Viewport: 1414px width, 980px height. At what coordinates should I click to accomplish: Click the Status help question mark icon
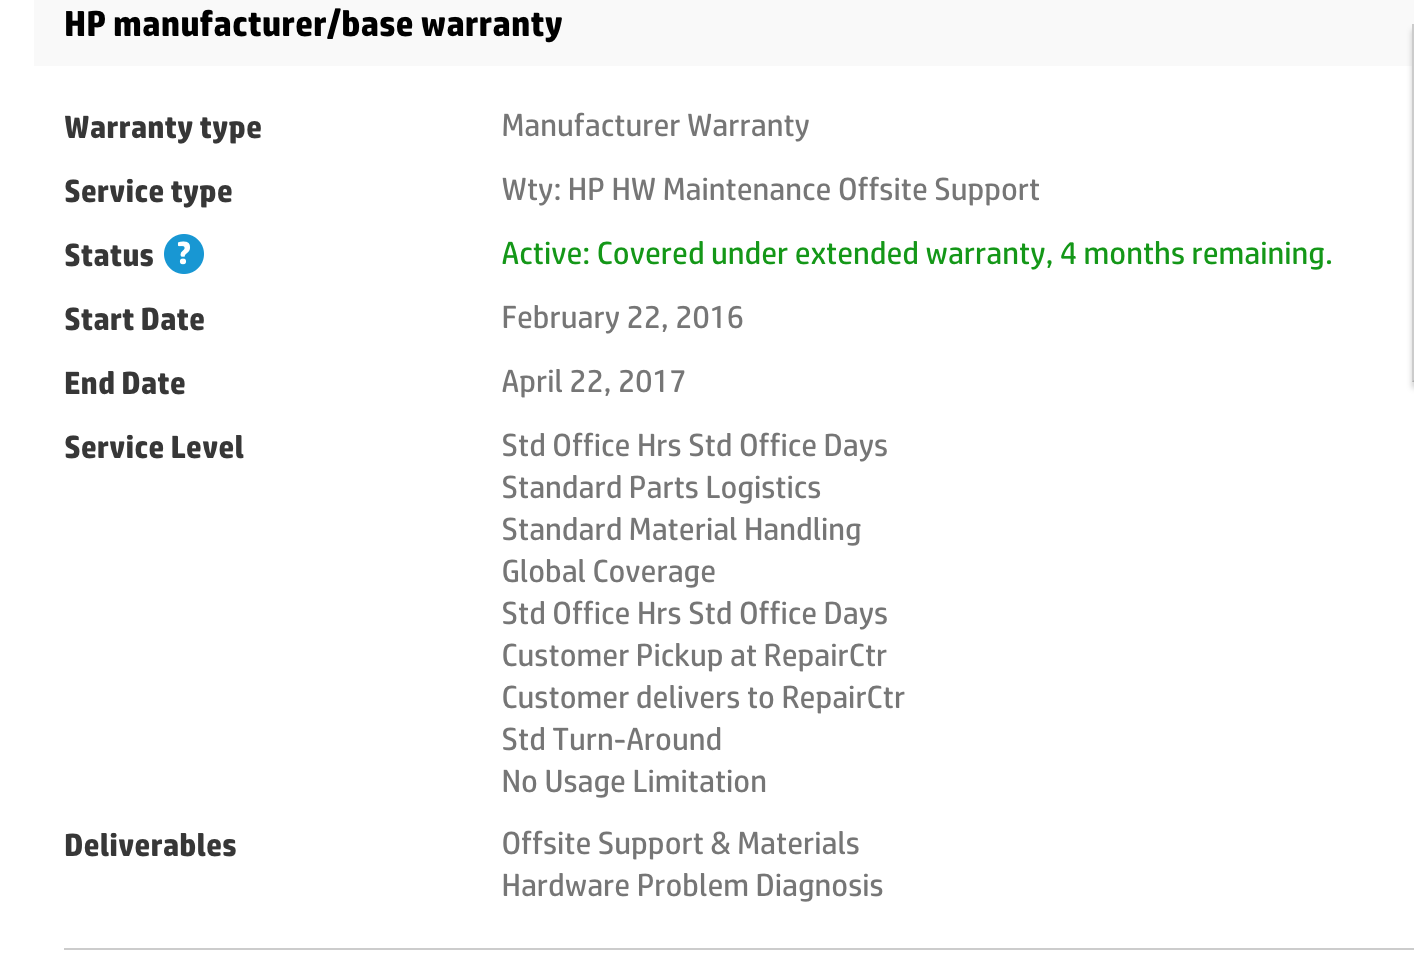[184, 254]
